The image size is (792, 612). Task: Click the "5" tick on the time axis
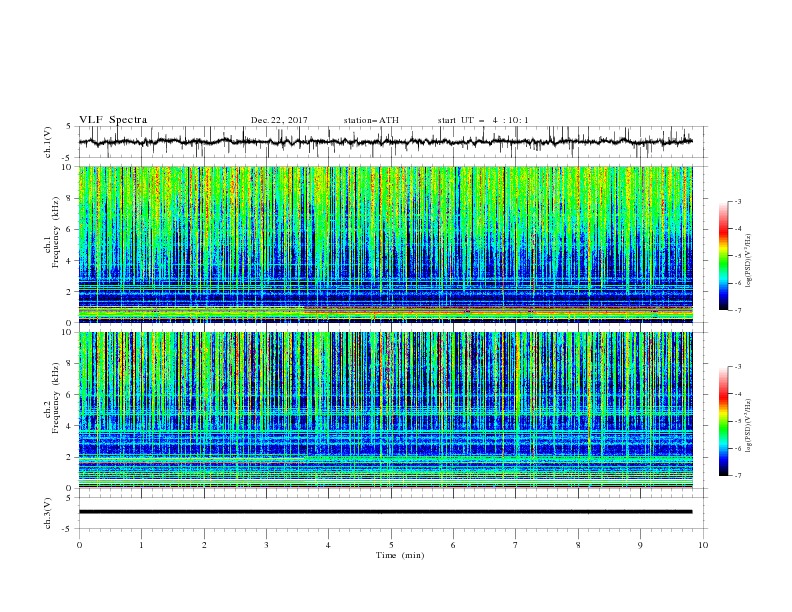[x=391, y=545]
